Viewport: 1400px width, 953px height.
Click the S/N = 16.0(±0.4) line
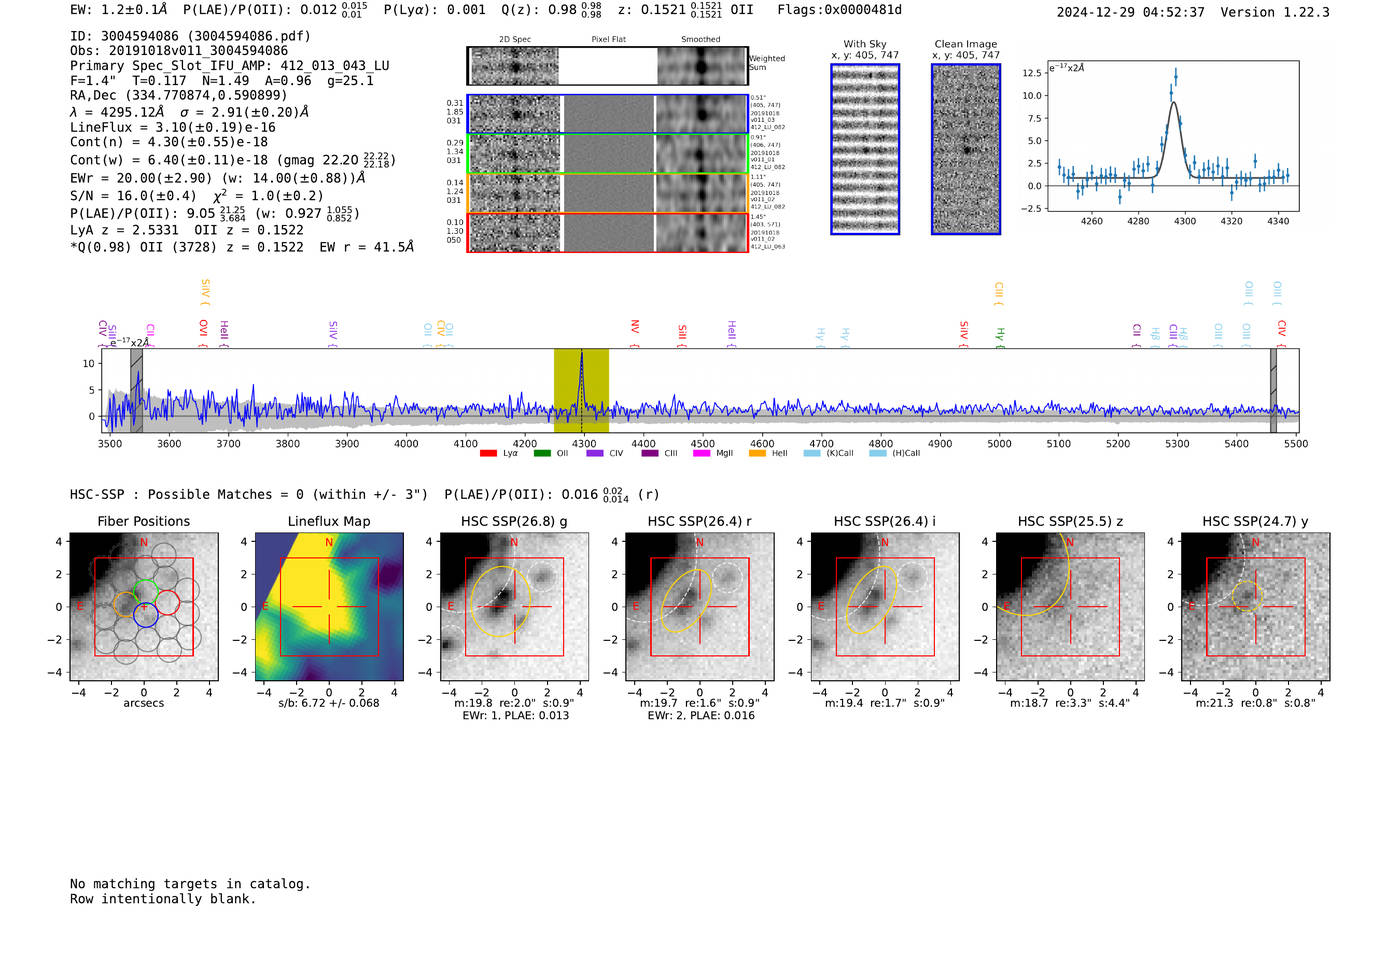click(133, 196)
